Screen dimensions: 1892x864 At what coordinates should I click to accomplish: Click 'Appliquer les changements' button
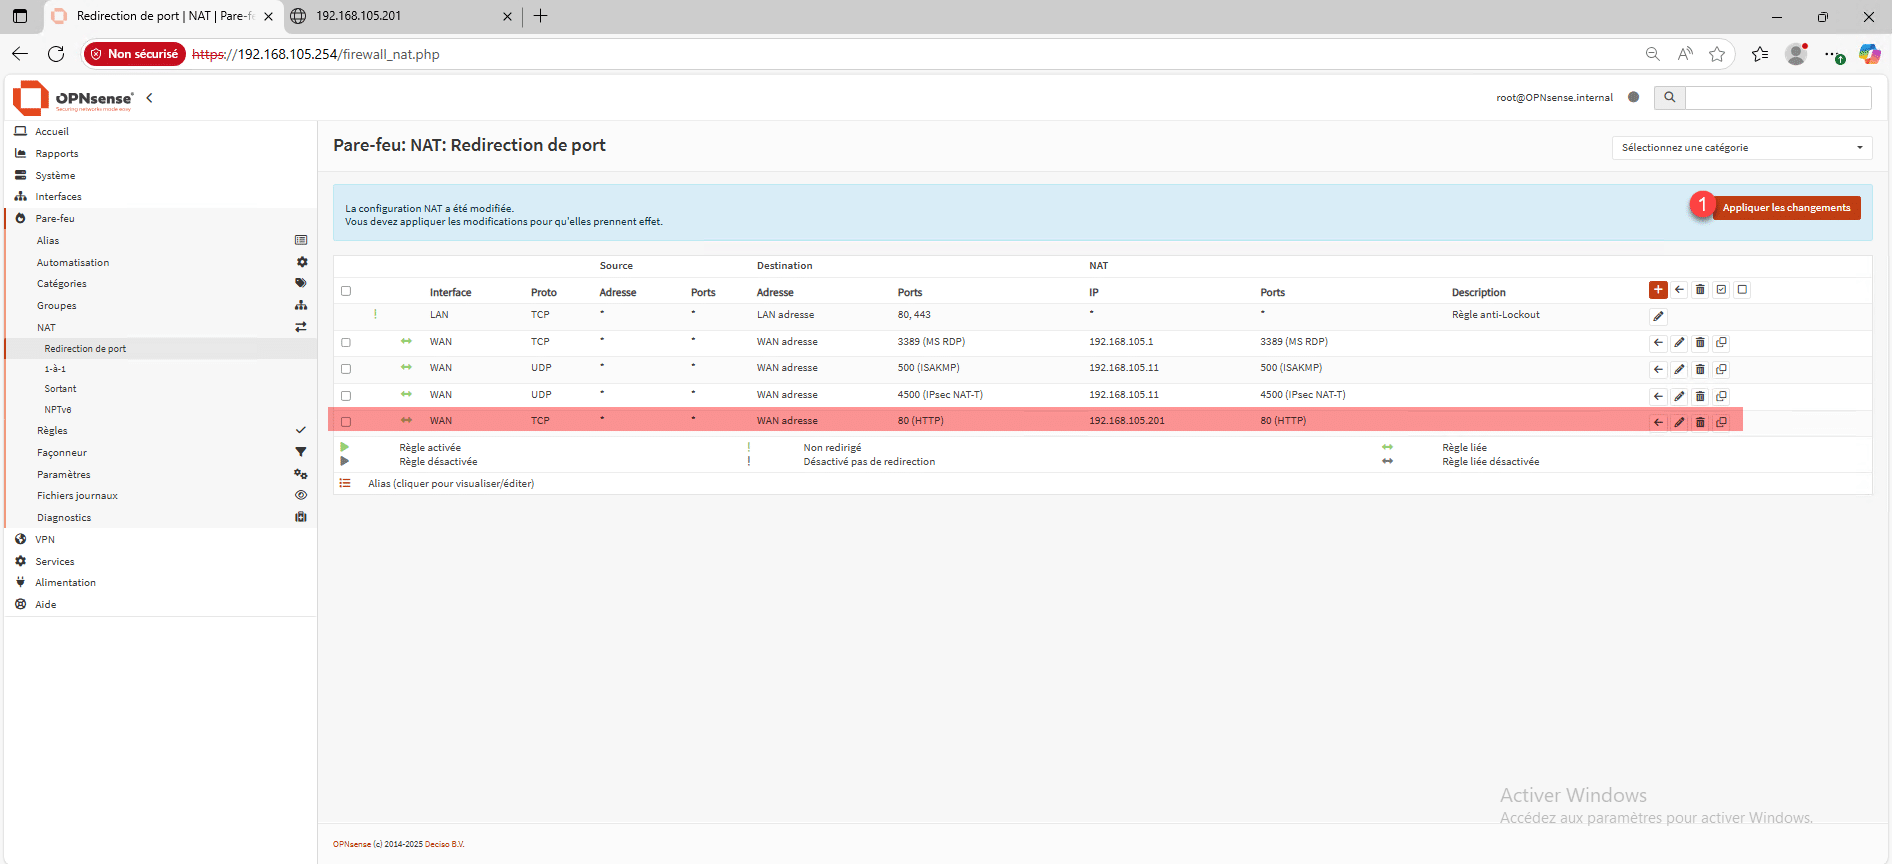1786,208
